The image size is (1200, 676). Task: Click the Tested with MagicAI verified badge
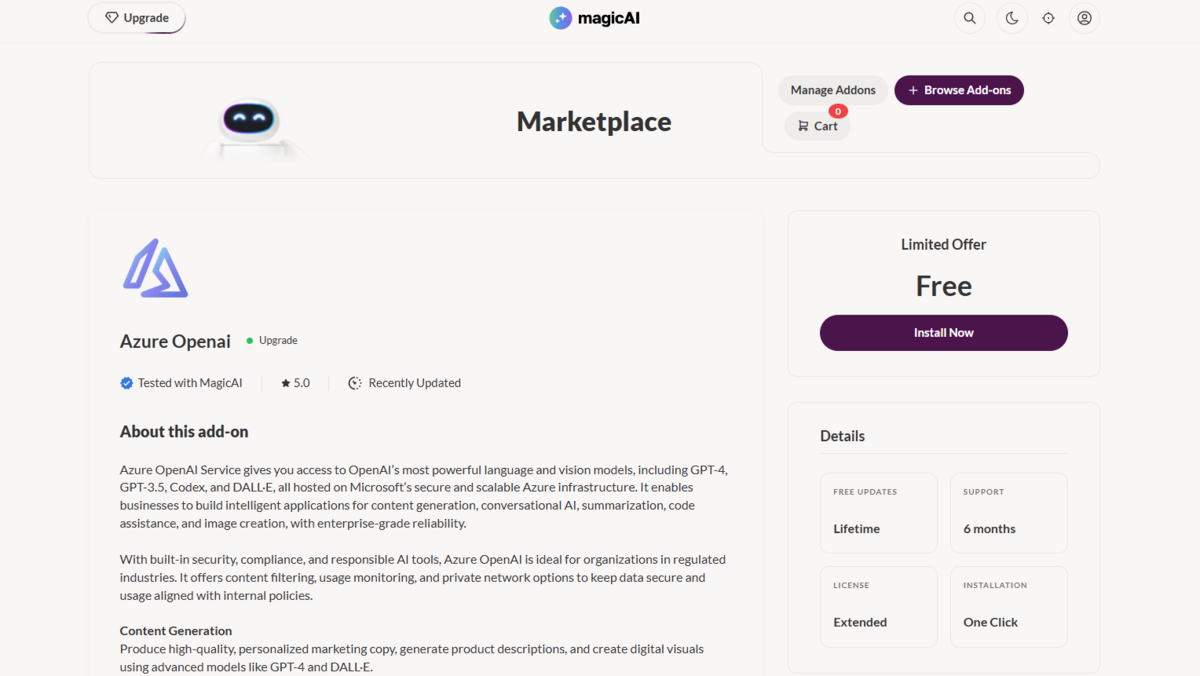tap(181, 383)
